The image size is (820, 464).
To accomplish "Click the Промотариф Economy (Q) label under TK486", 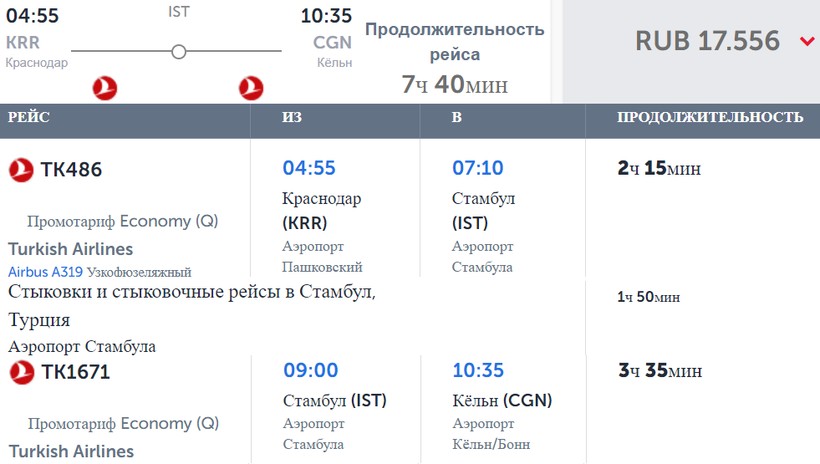I will pyautogui.click(x=123, y=221).
